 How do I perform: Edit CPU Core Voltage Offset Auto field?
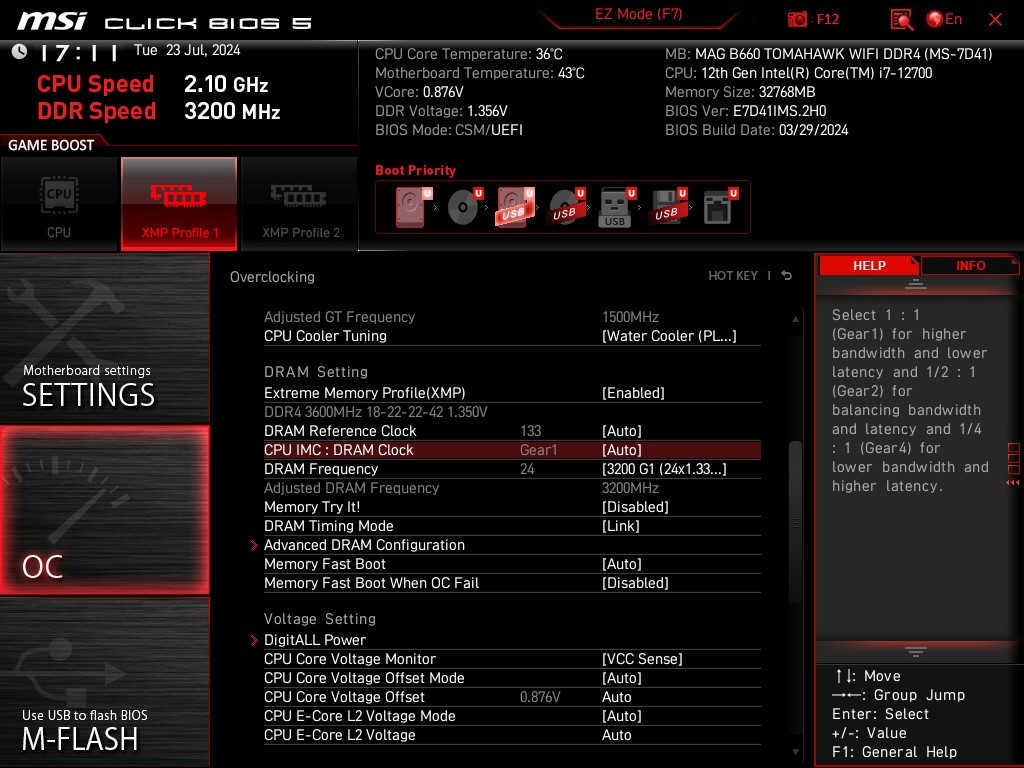616,697
